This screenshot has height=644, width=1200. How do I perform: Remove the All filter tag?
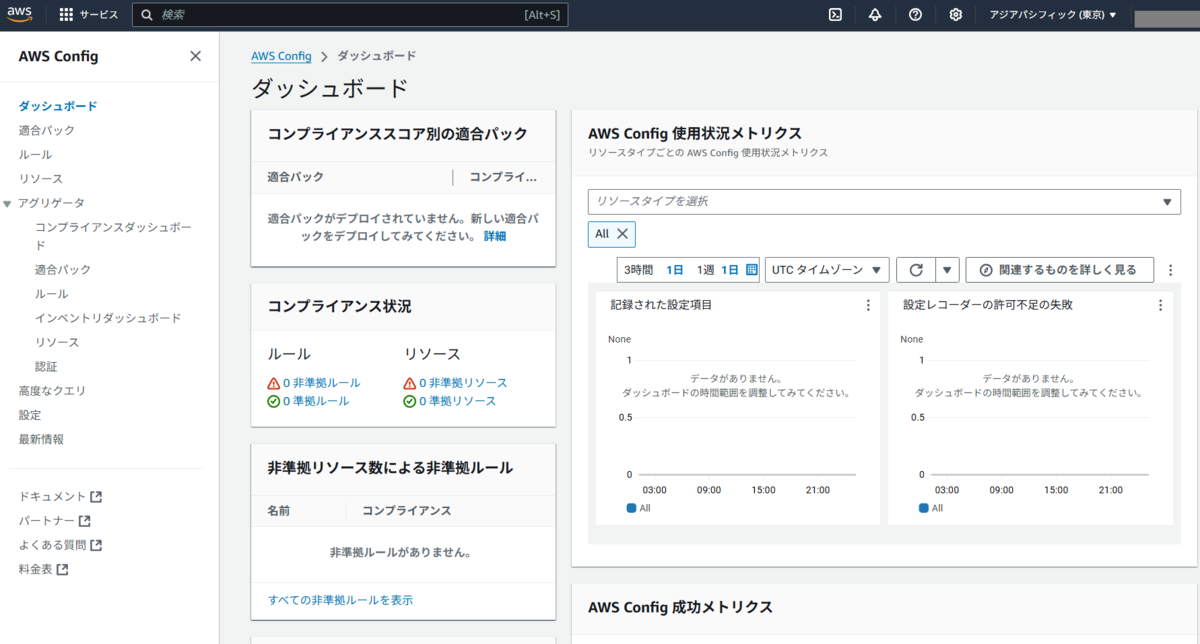[622, 234]
